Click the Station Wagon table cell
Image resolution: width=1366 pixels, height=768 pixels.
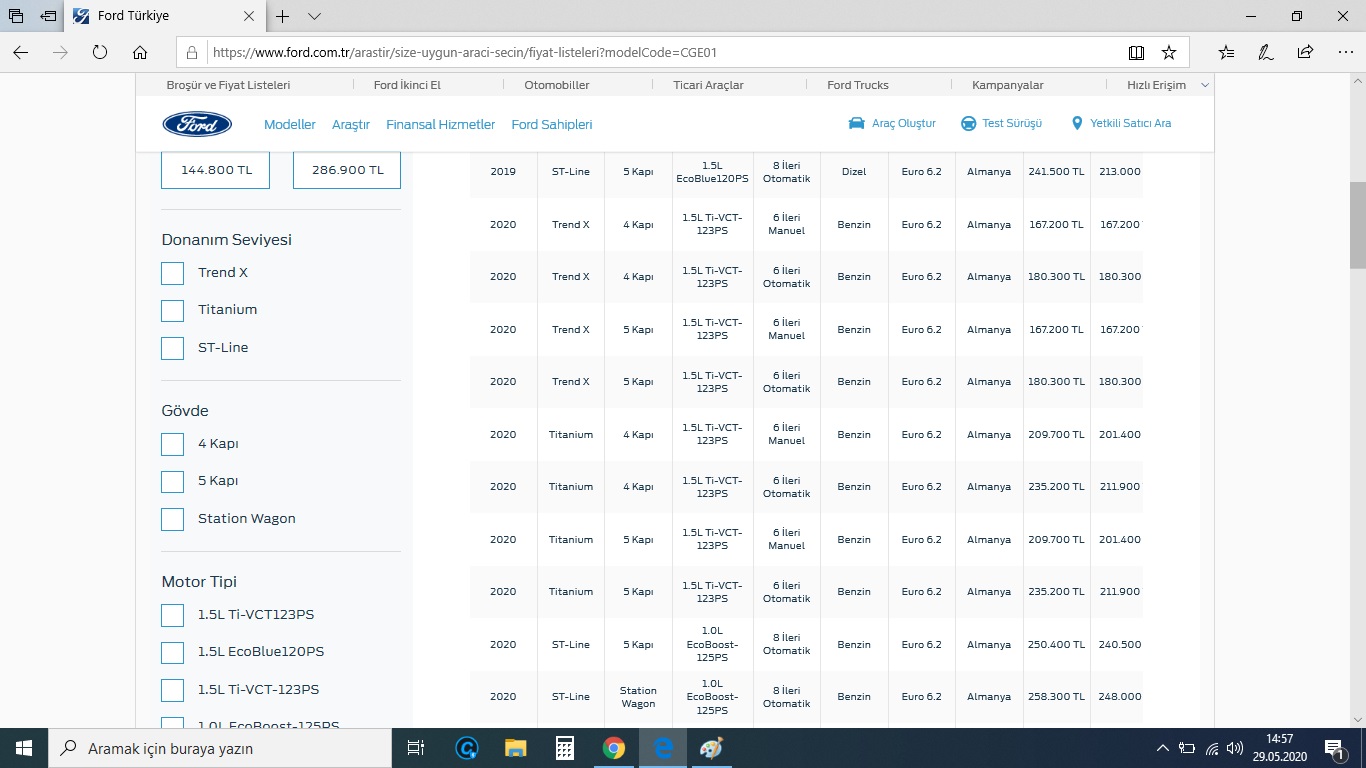click(638, 697)
